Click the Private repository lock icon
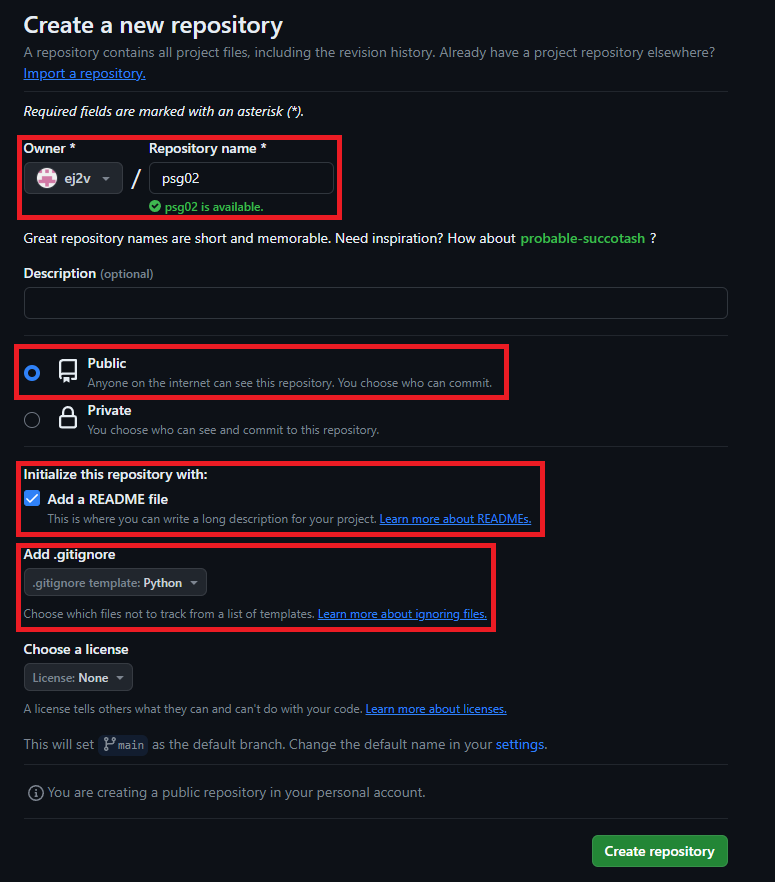Screen dimensions: 775x882 [x=68, y=419]
